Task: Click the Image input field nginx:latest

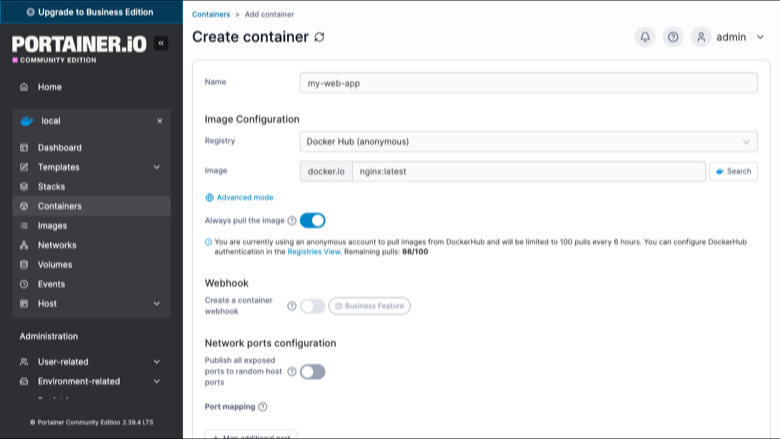Action: [529, 172]
